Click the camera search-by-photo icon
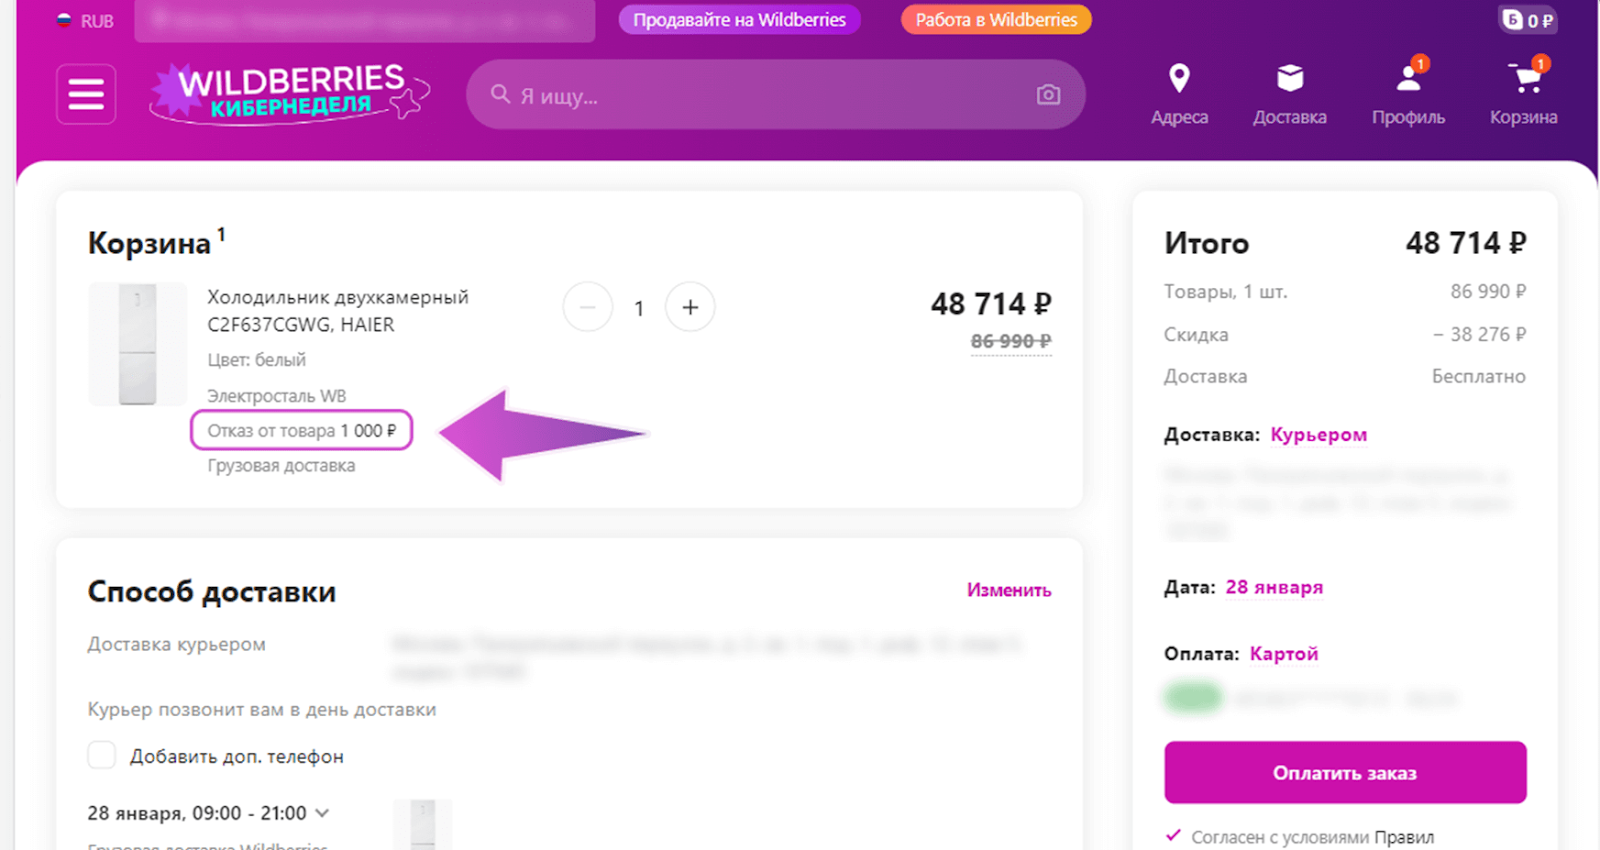Image resolution: width=1600 pixels, height=850 pixels. (1048, 94)
